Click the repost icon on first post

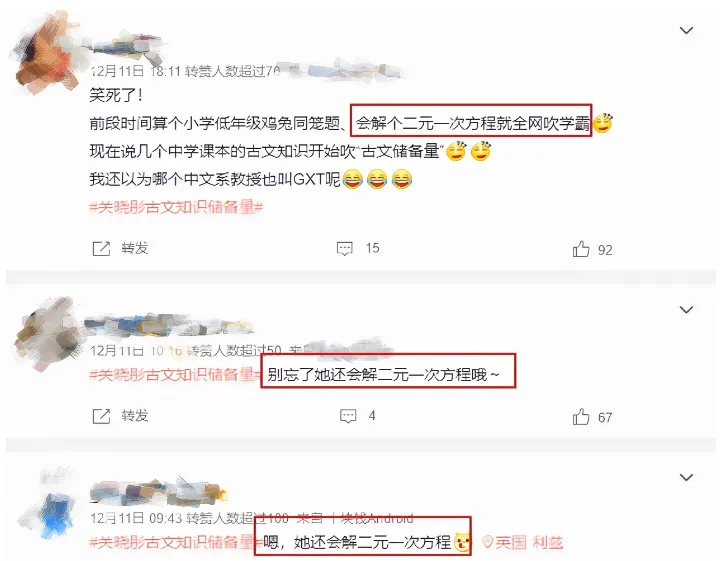point(101,249)
